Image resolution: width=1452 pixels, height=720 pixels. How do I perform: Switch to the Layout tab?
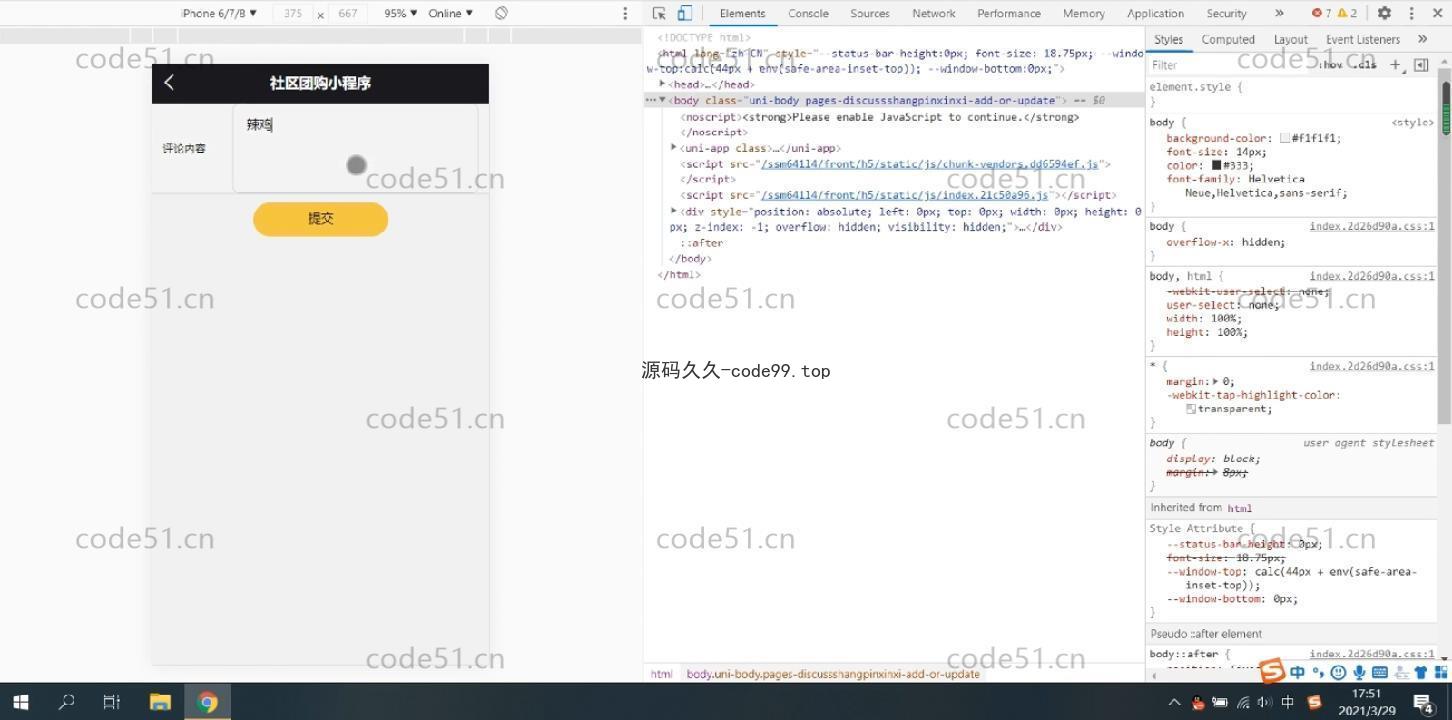(x=1290, y=39)
